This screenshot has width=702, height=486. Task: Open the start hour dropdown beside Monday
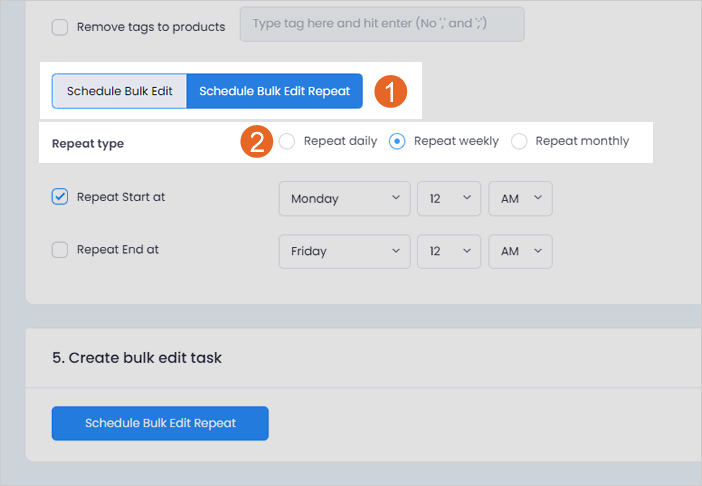(x=449, y=199)
